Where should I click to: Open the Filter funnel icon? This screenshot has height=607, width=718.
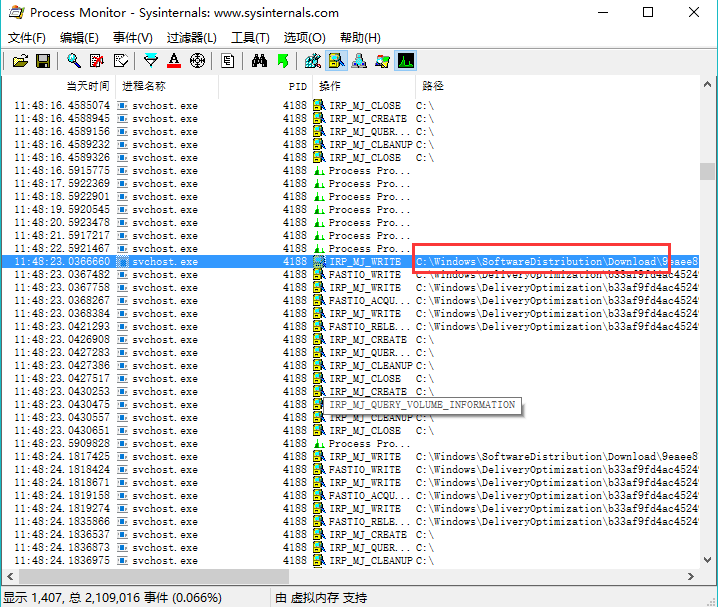[151, 61]
